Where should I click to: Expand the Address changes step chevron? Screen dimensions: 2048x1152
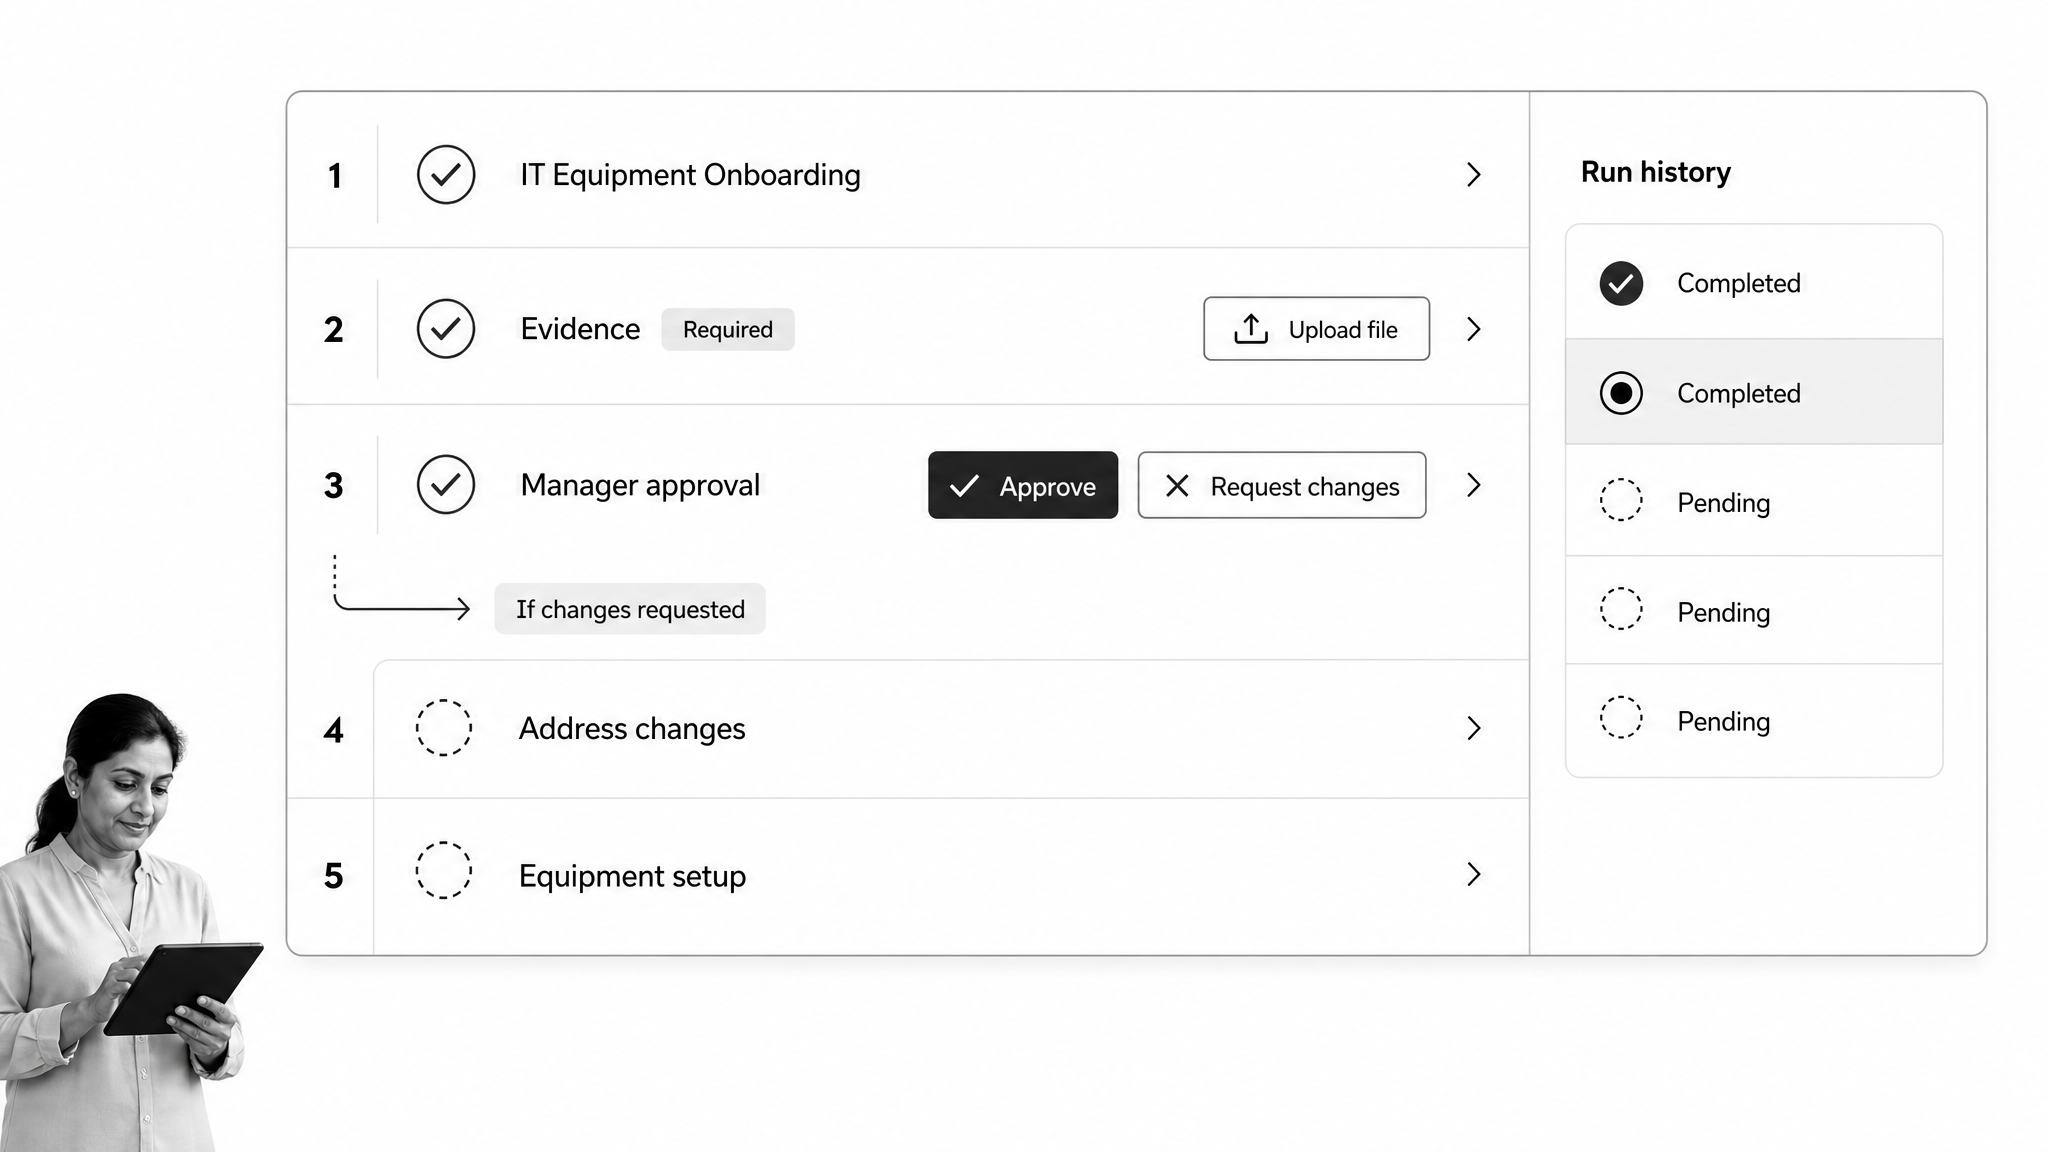[1473, 728]
